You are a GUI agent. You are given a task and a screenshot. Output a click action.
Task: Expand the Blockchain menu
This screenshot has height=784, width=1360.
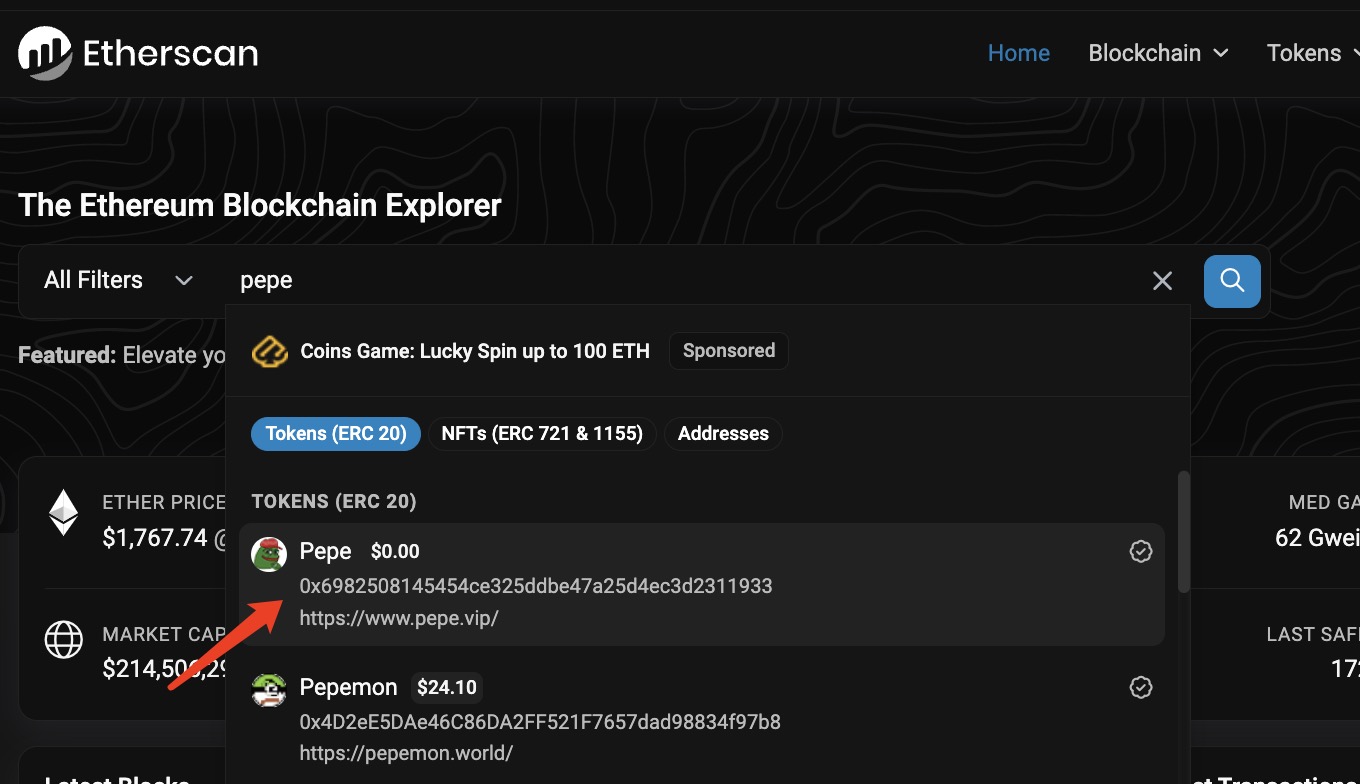click(x=1158, y=53)
